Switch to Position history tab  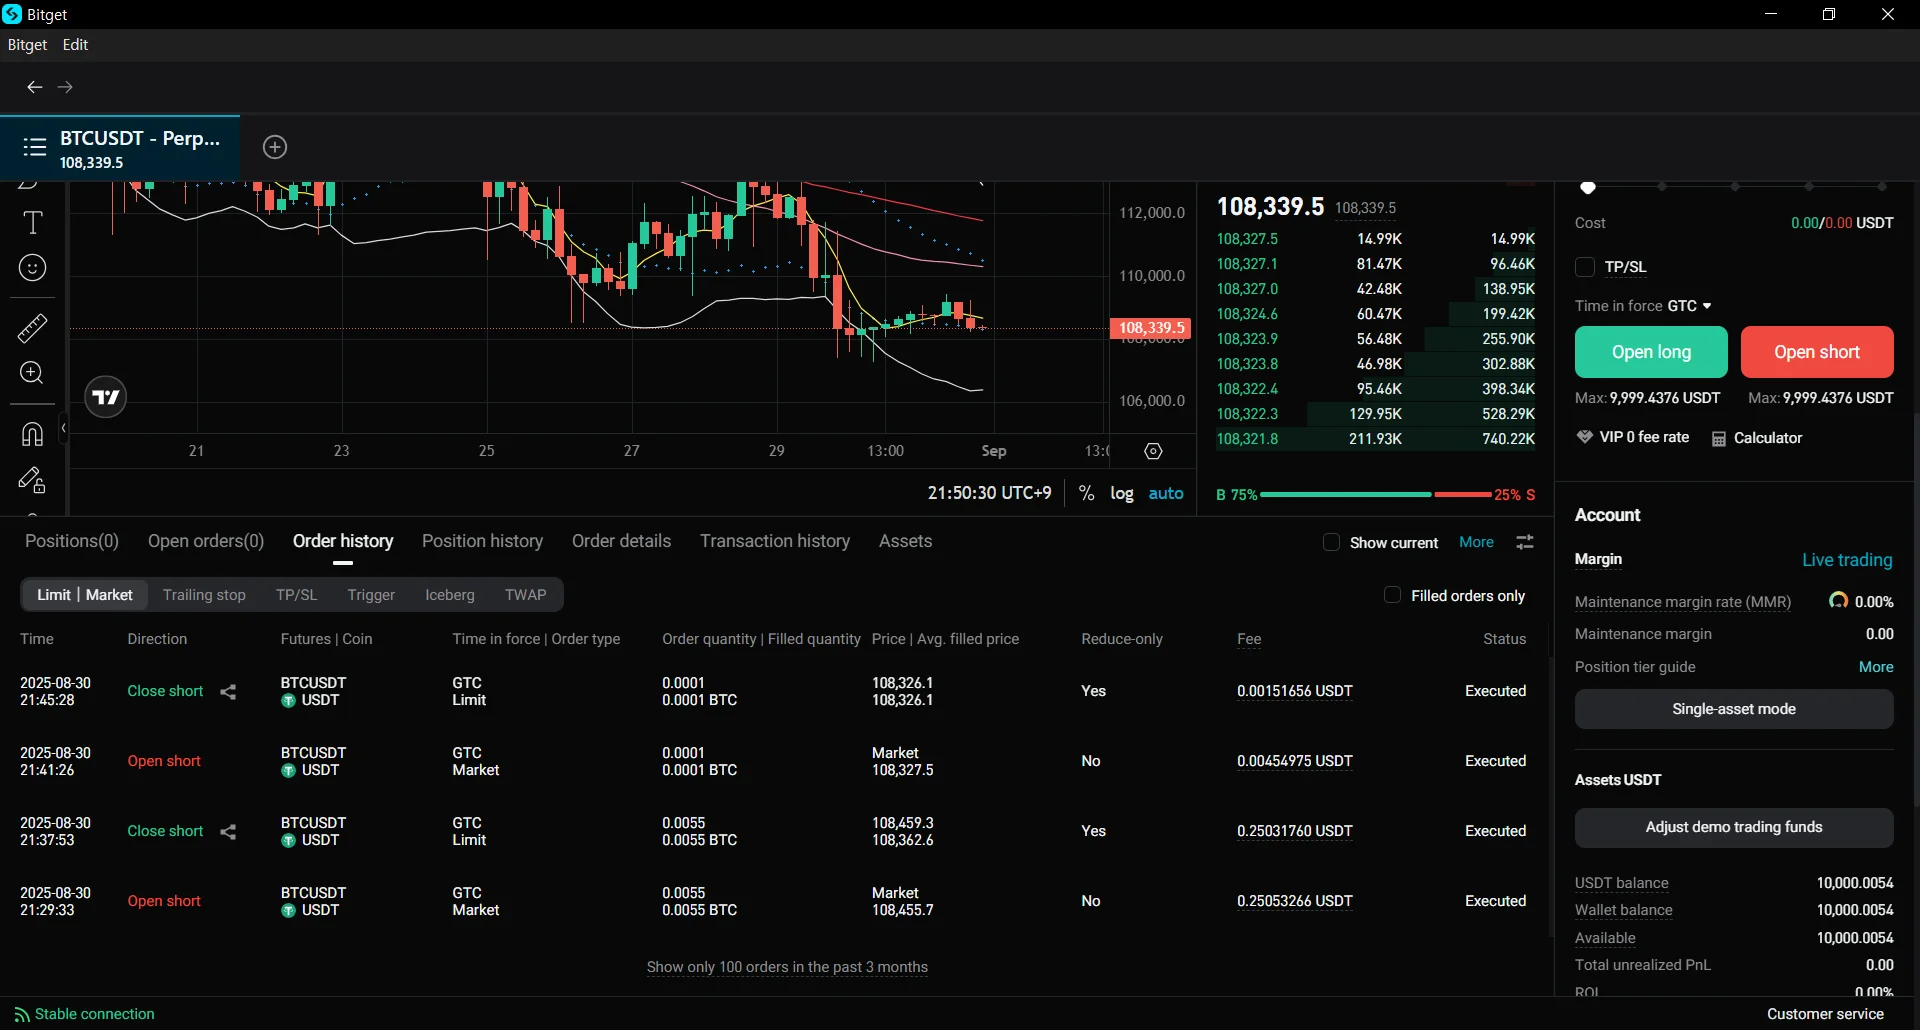click(482, 541)
